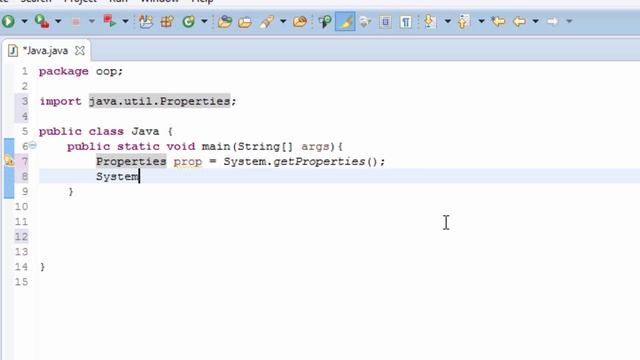Toggle Show Whitespace Characters pilcrow button
Viewport: 640px width, 360px height.
click(405, 22)
